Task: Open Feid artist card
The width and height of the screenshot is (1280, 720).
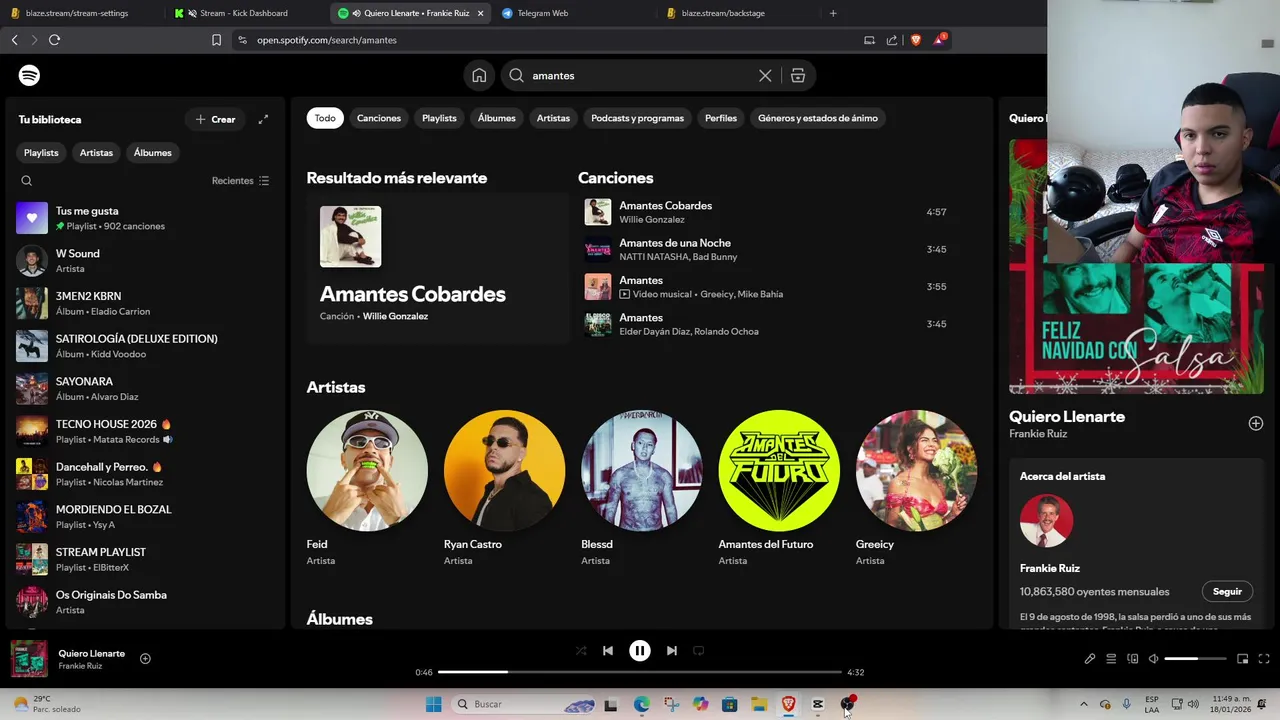Action: (x=367, y=489)
